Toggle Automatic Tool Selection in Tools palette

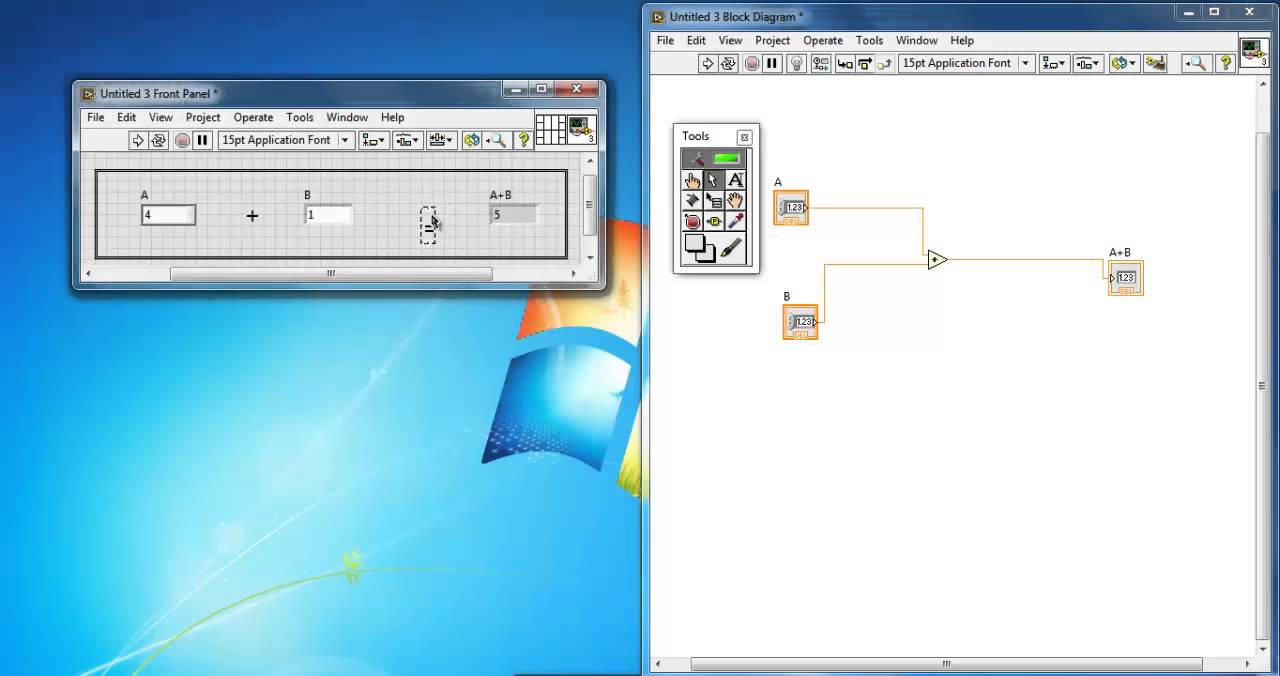715,159
